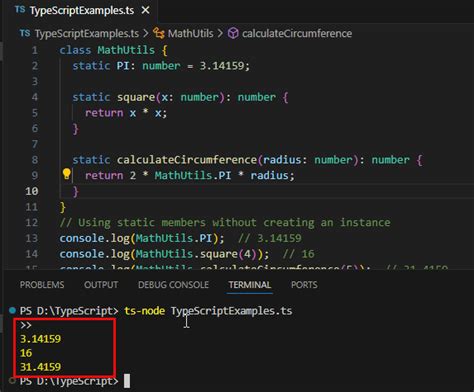
Task: Click the ts-node command in the terminal
Action: click(x=144, y=311)
